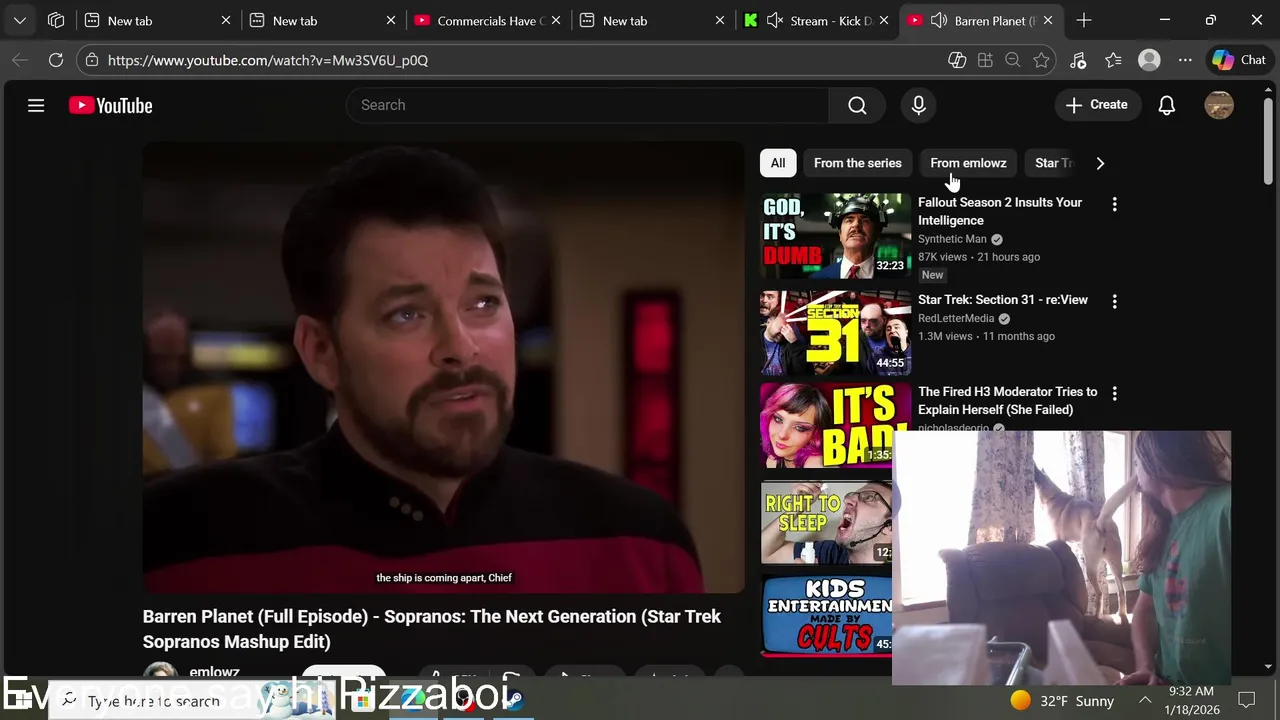The image size is (1280, 720).
Task: Open the tab actions dropdown chevron
Action: (20, 20)
